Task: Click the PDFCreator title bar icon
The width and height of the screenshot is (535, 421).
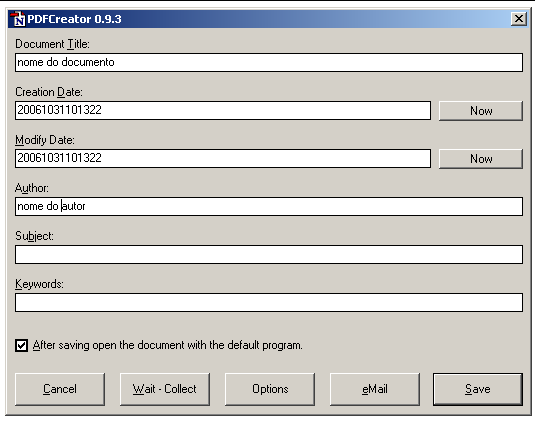Action: click(x=17, y=19)
